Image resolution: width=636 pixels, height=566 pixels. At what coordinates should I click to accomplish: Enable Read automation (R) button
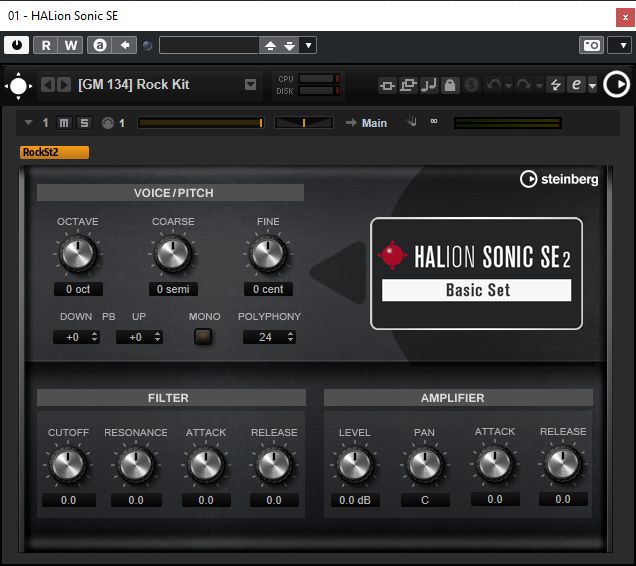tap(46, 45)
